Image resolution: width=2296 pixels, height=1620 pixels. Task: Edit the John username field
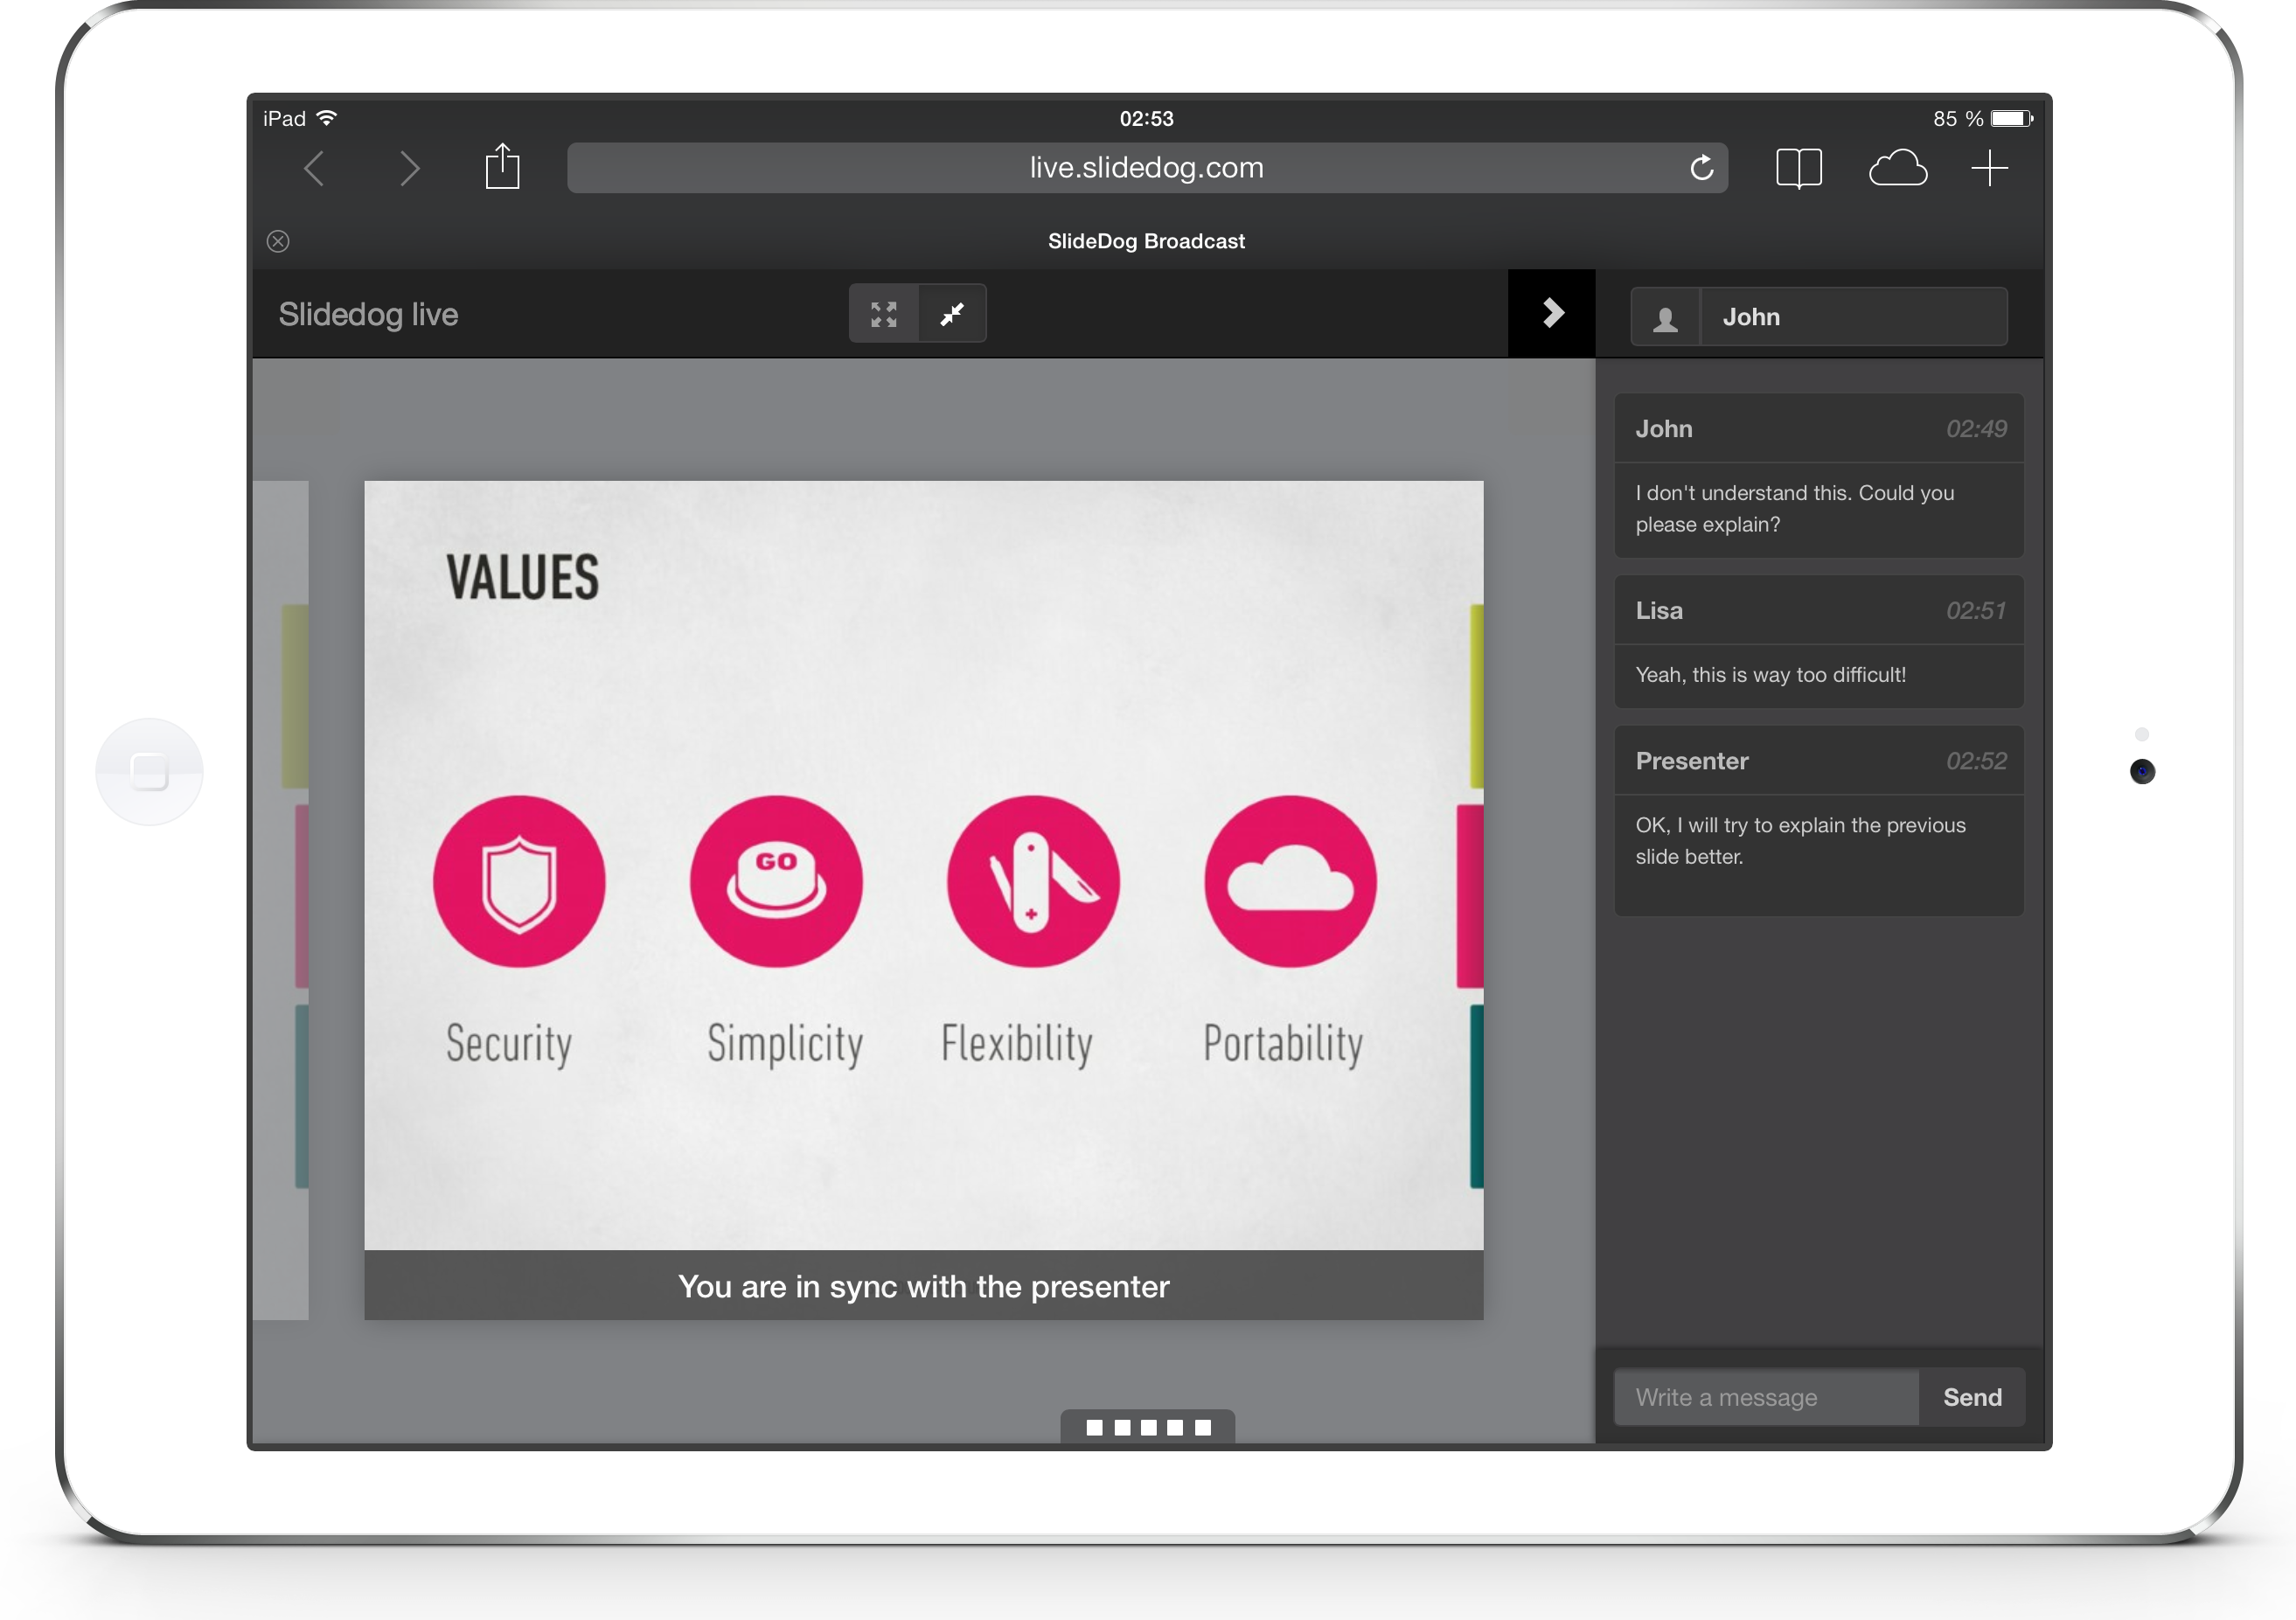tap(1853, 318)
